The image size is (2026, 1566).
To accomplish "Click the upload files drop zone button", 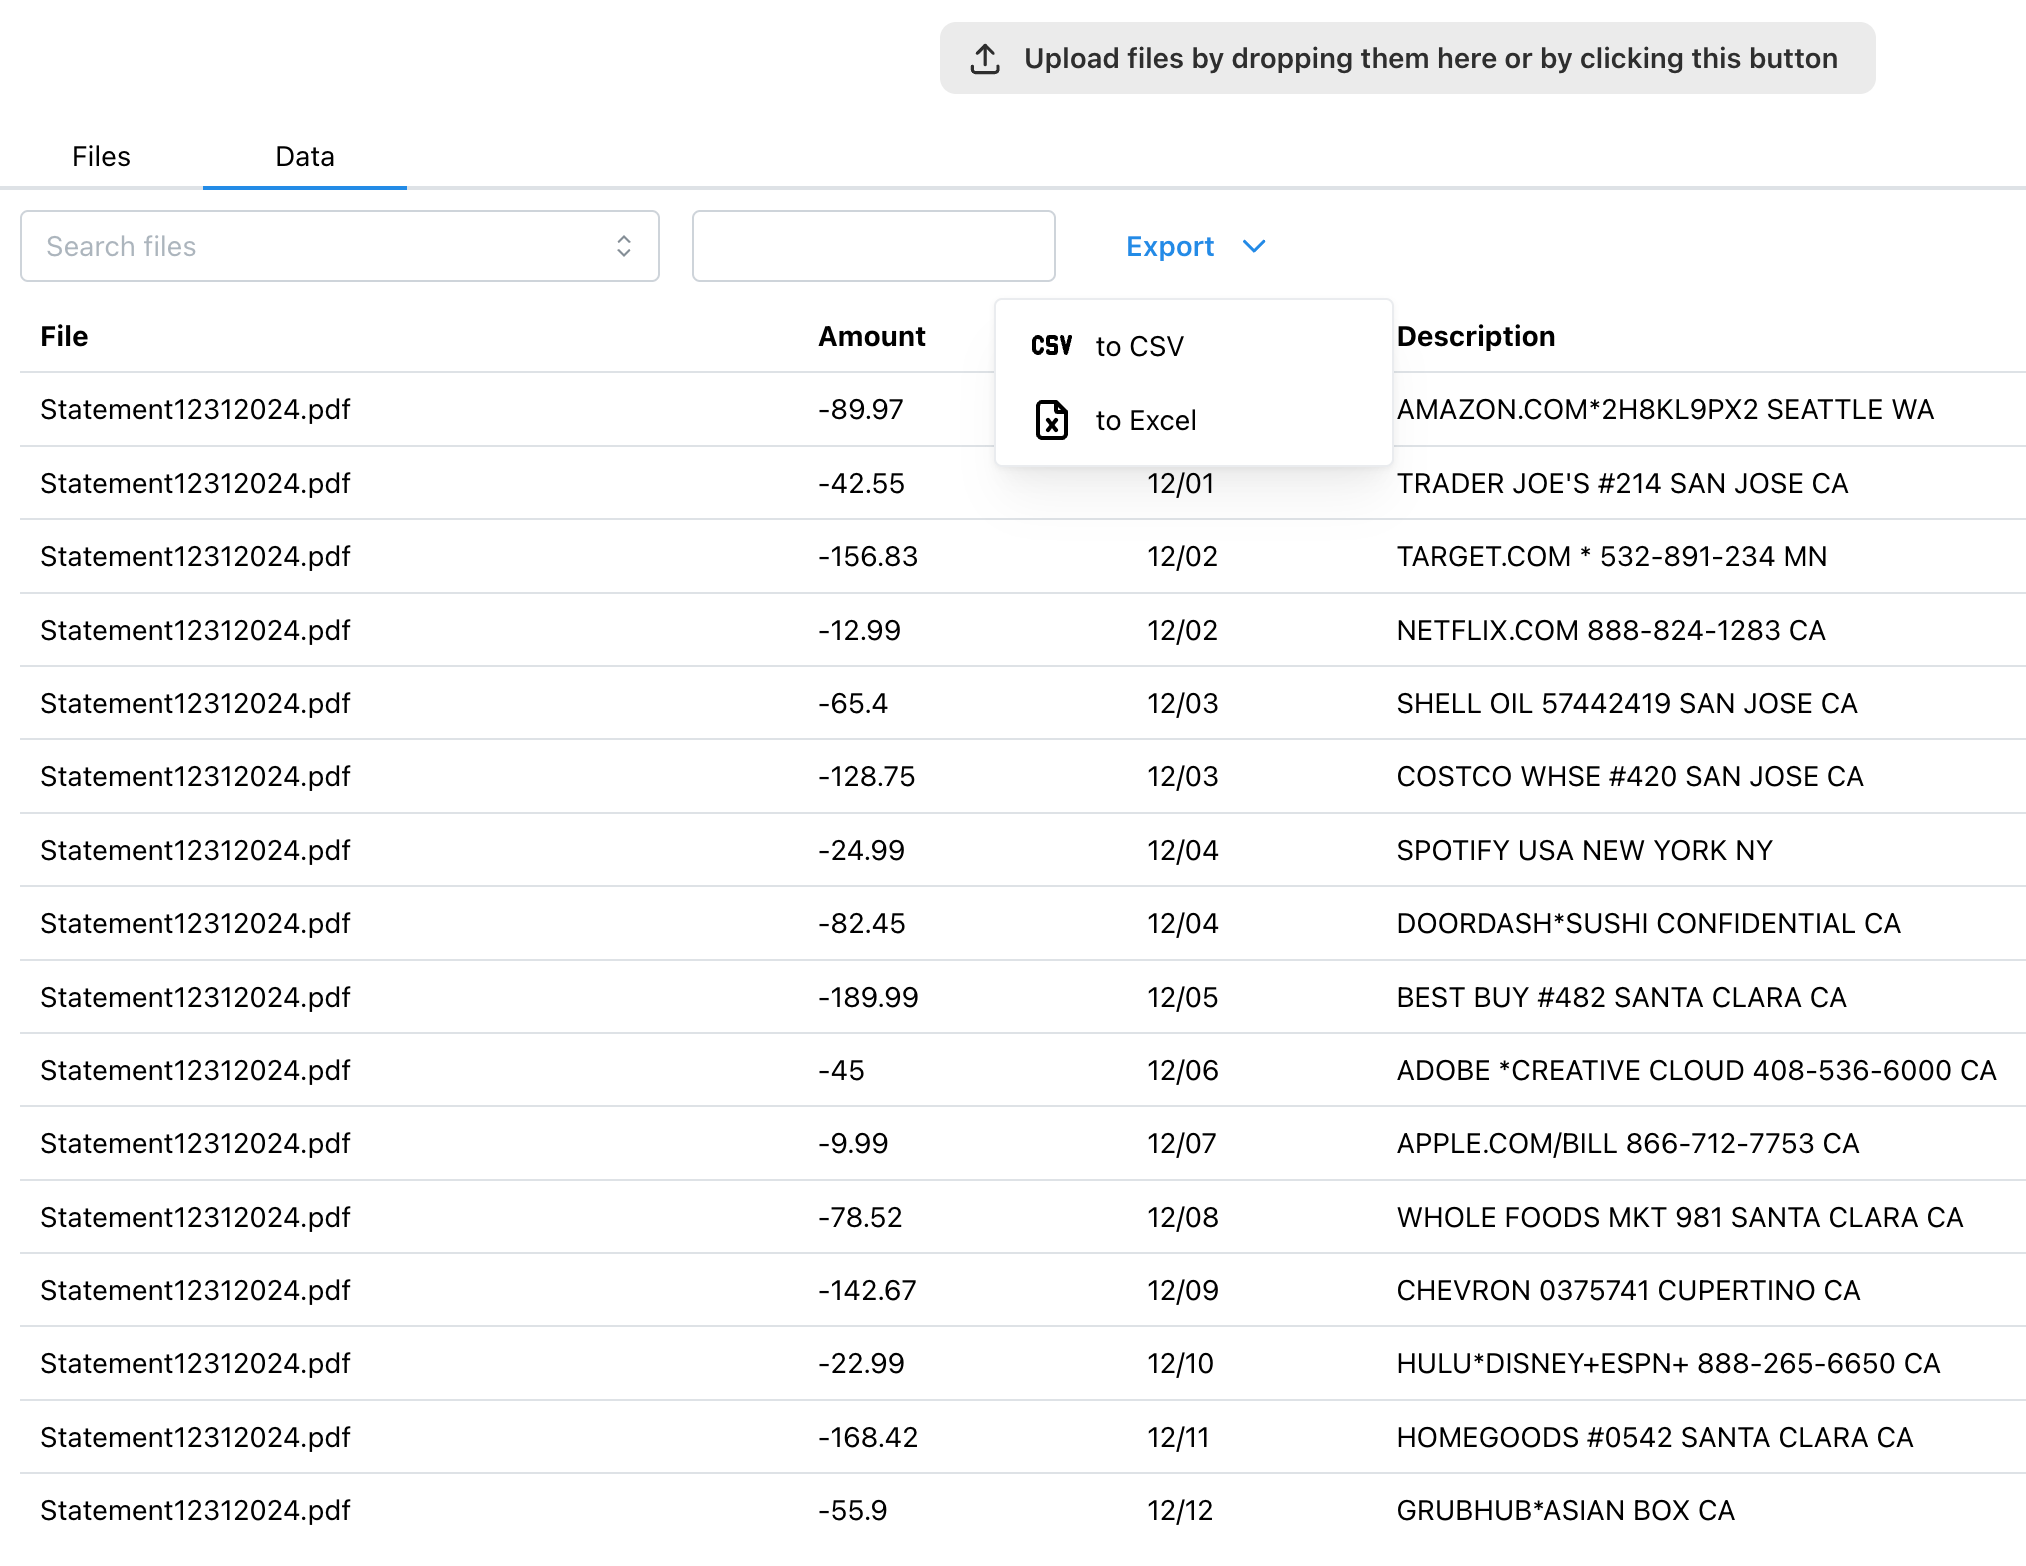I will point(1407,59).
